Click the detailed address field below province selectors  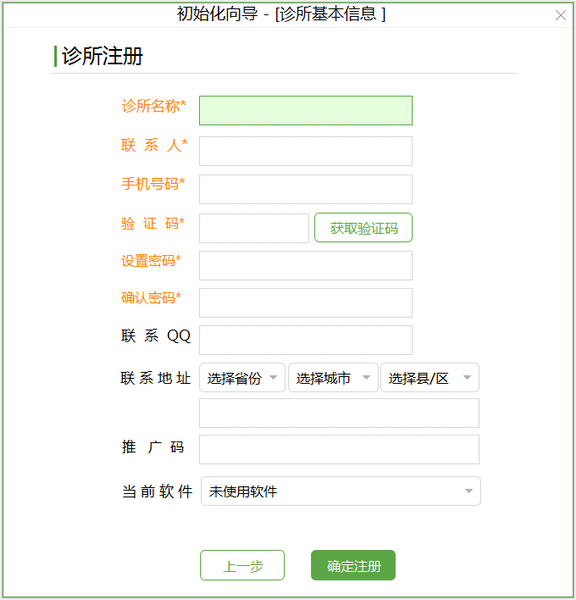pyautogui.click(x=339, y=413)
